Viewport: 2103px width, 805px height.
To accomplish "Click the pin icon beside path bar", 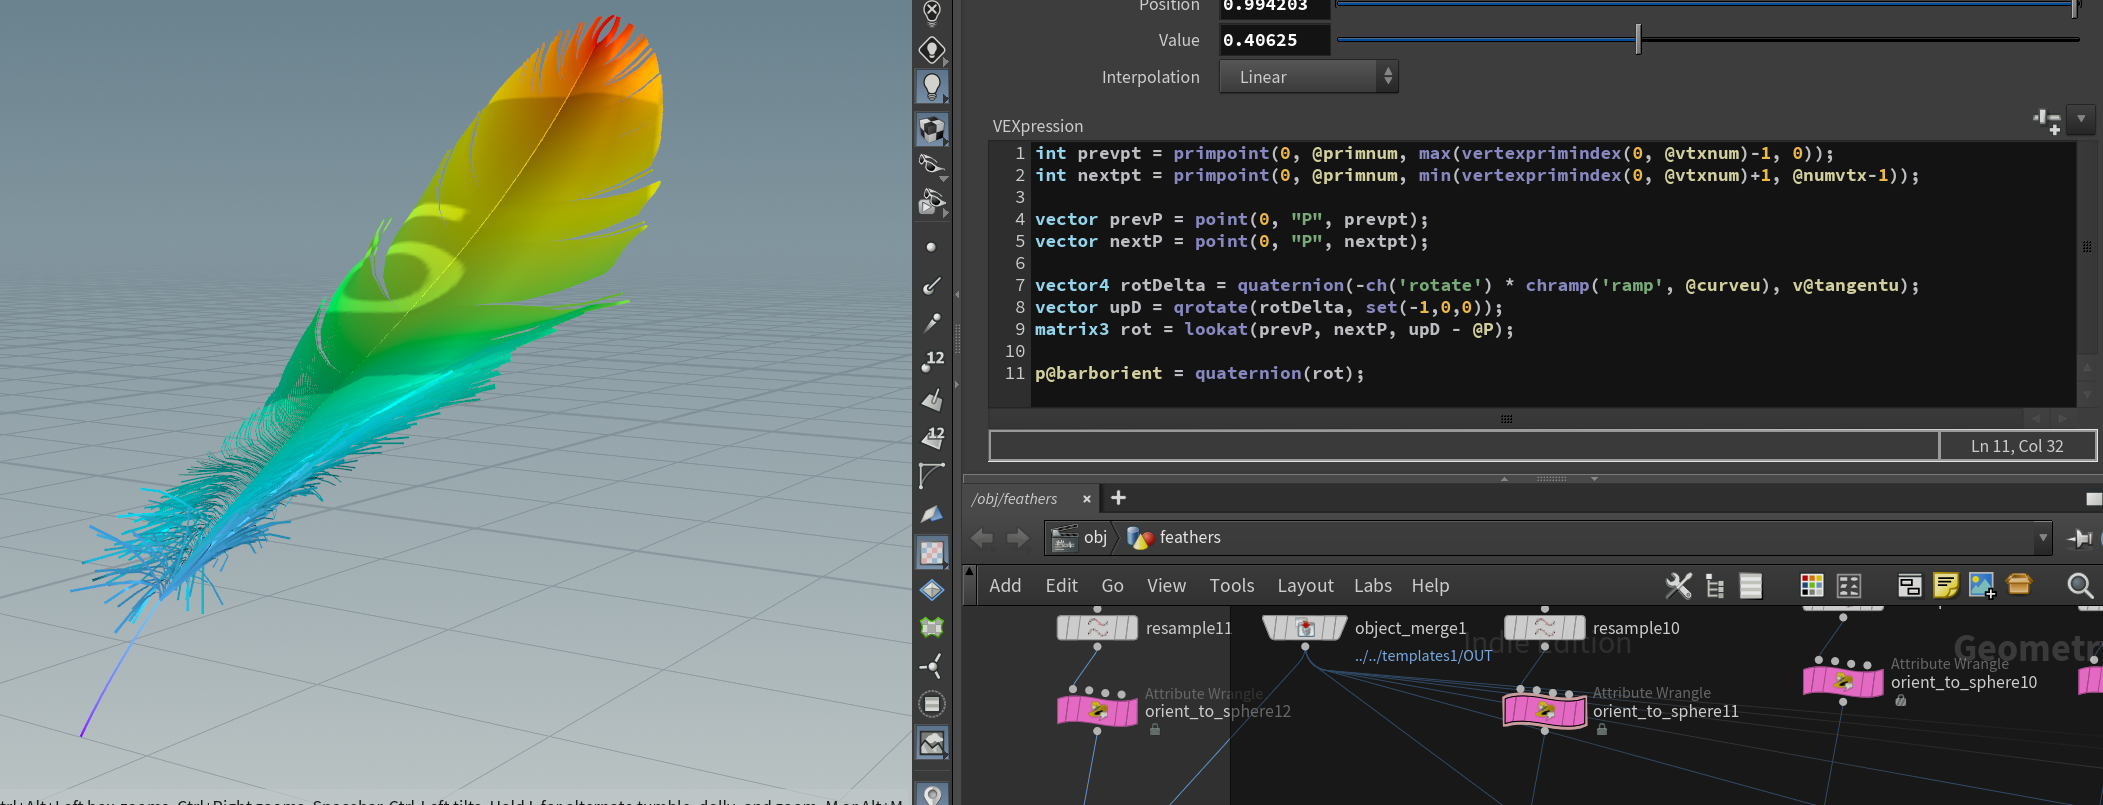I will [2080, 538].
